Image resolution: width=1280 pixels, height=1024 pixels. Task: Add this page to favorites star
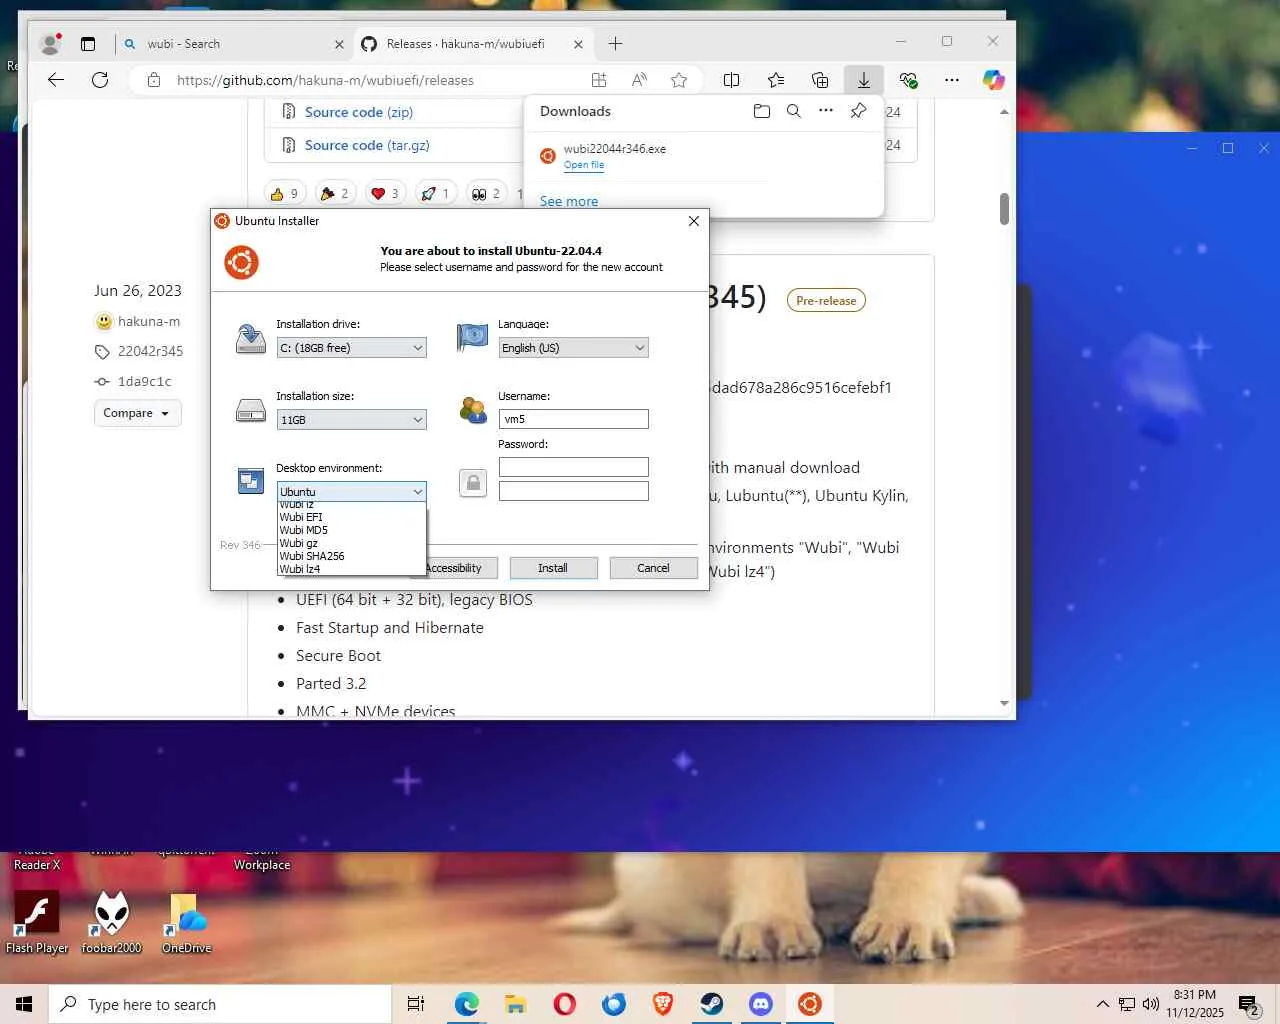[x=679, y=80]
